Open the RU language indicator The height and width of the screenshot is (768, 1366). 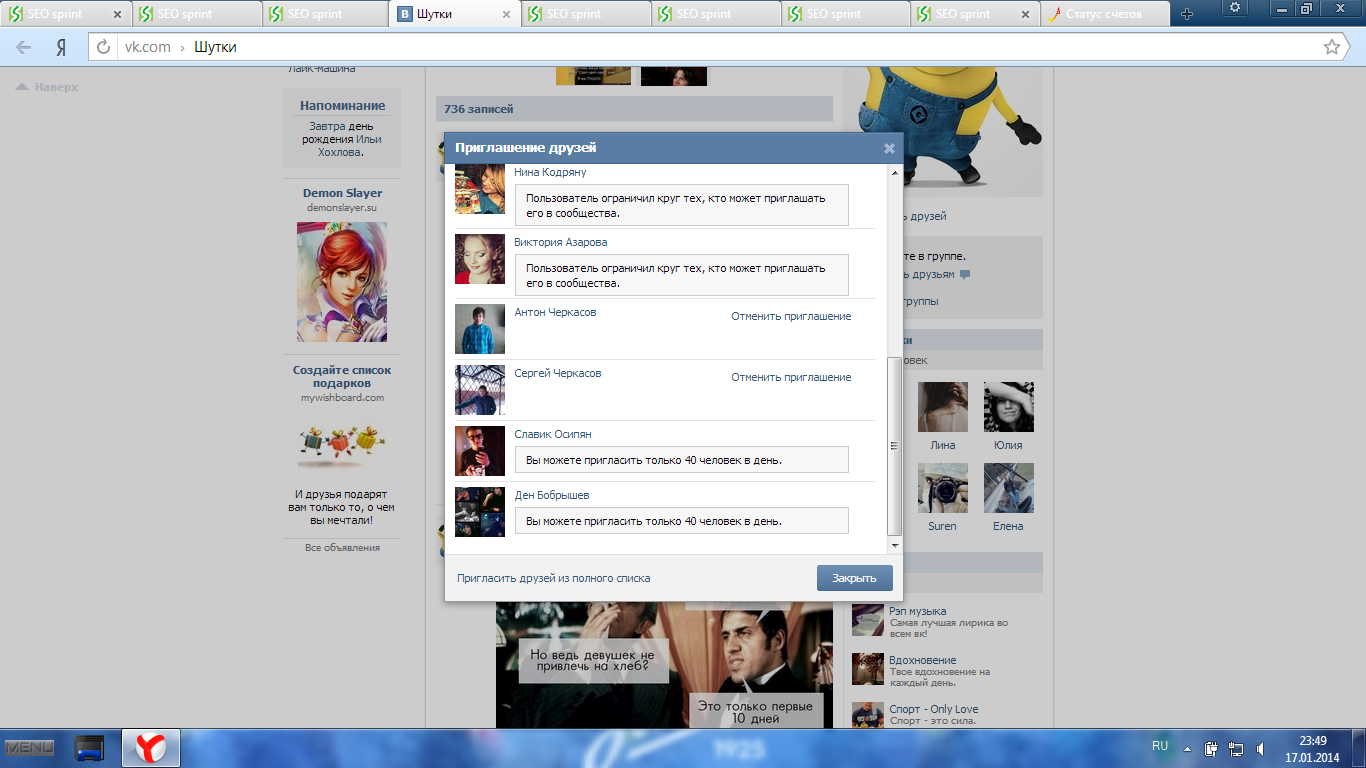(x=1160, y=746)
